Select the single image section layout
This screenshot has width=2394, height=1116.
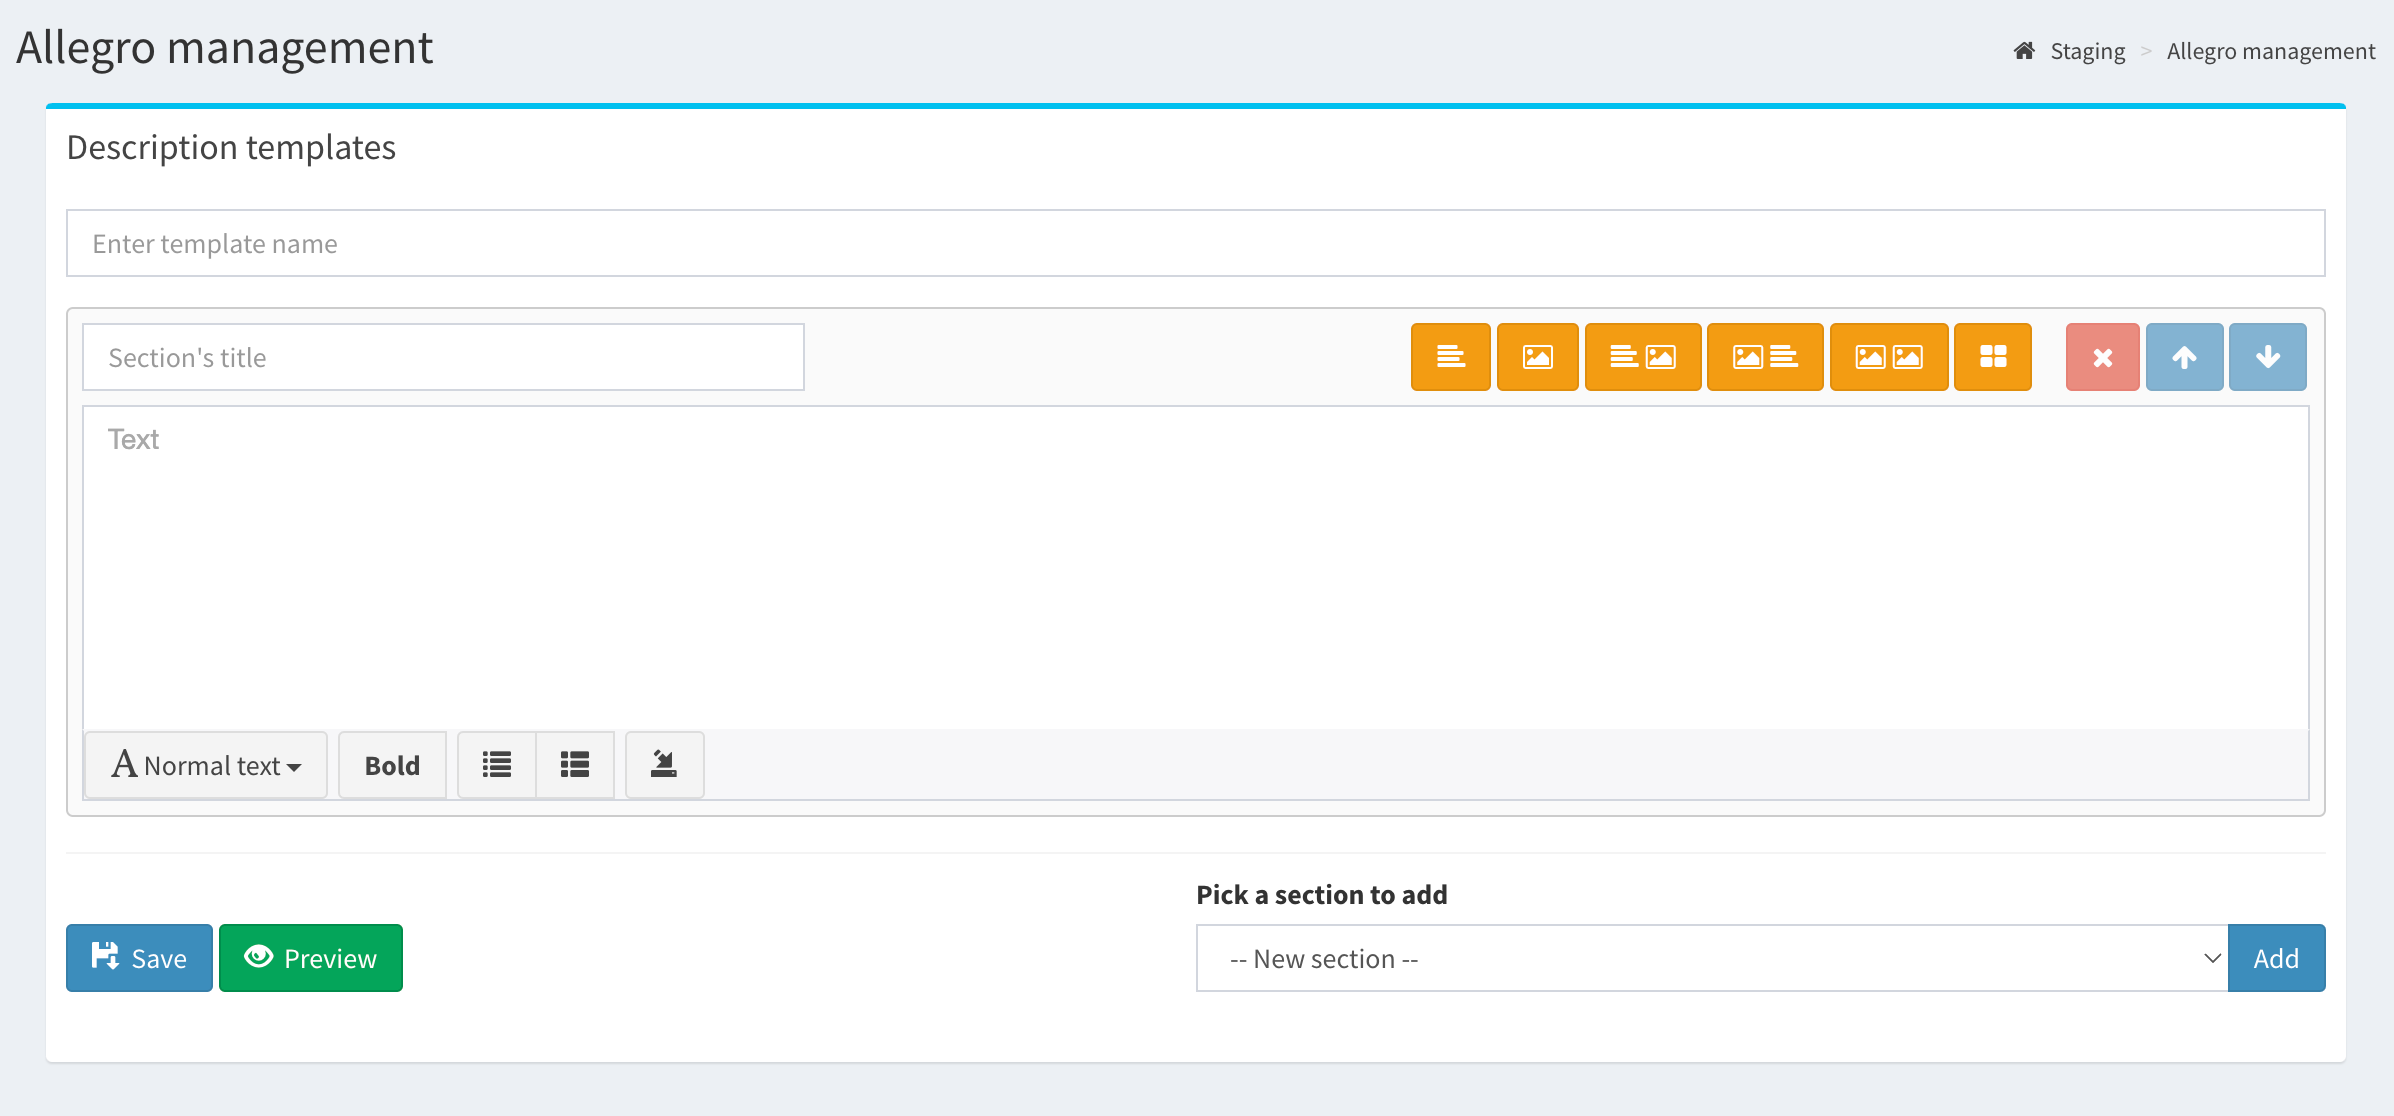point(1537,357)
